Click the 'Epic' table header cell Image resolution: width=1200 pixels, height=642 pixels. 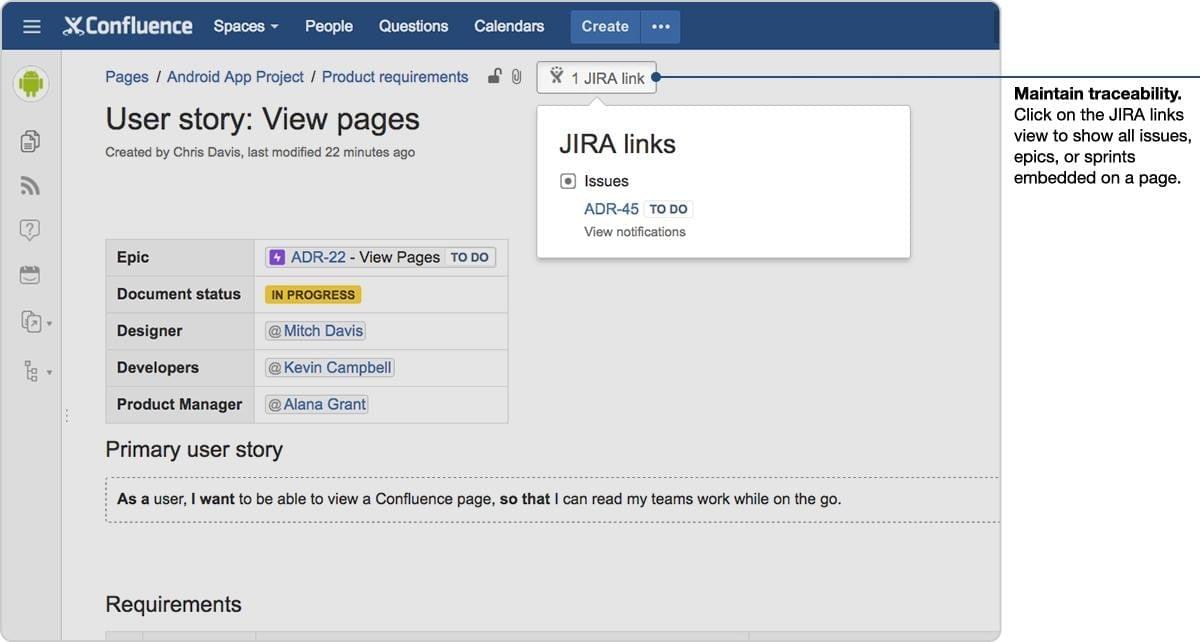[180, 257]
